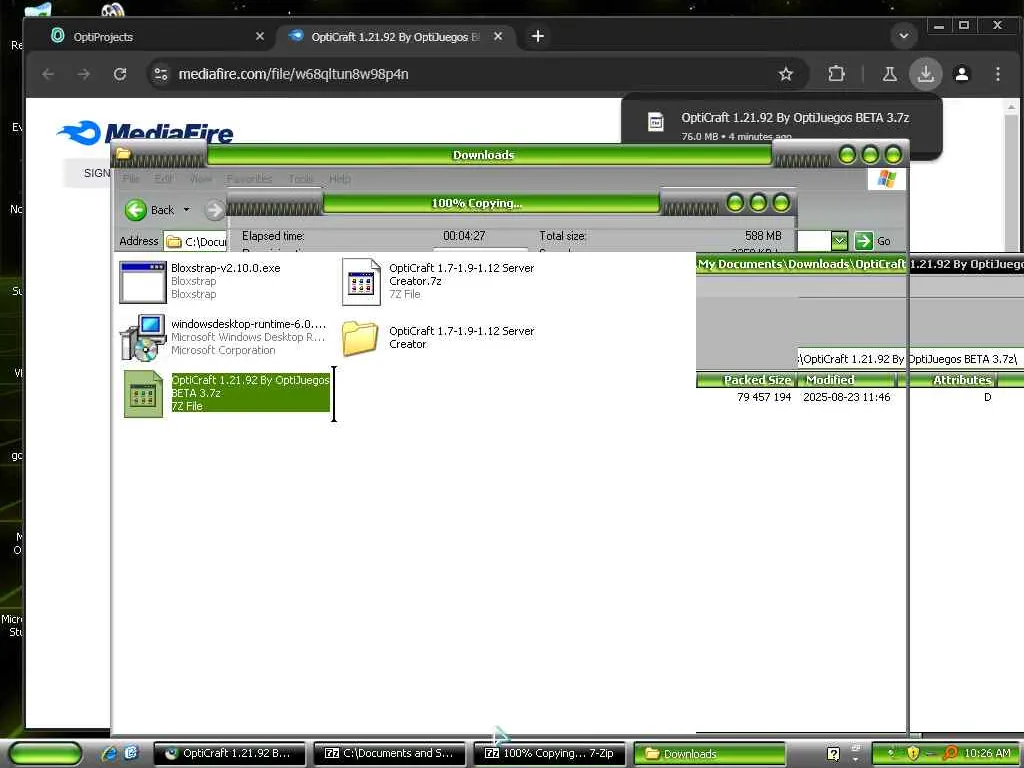Click the Go button in explorer address bar

point(872,241)
